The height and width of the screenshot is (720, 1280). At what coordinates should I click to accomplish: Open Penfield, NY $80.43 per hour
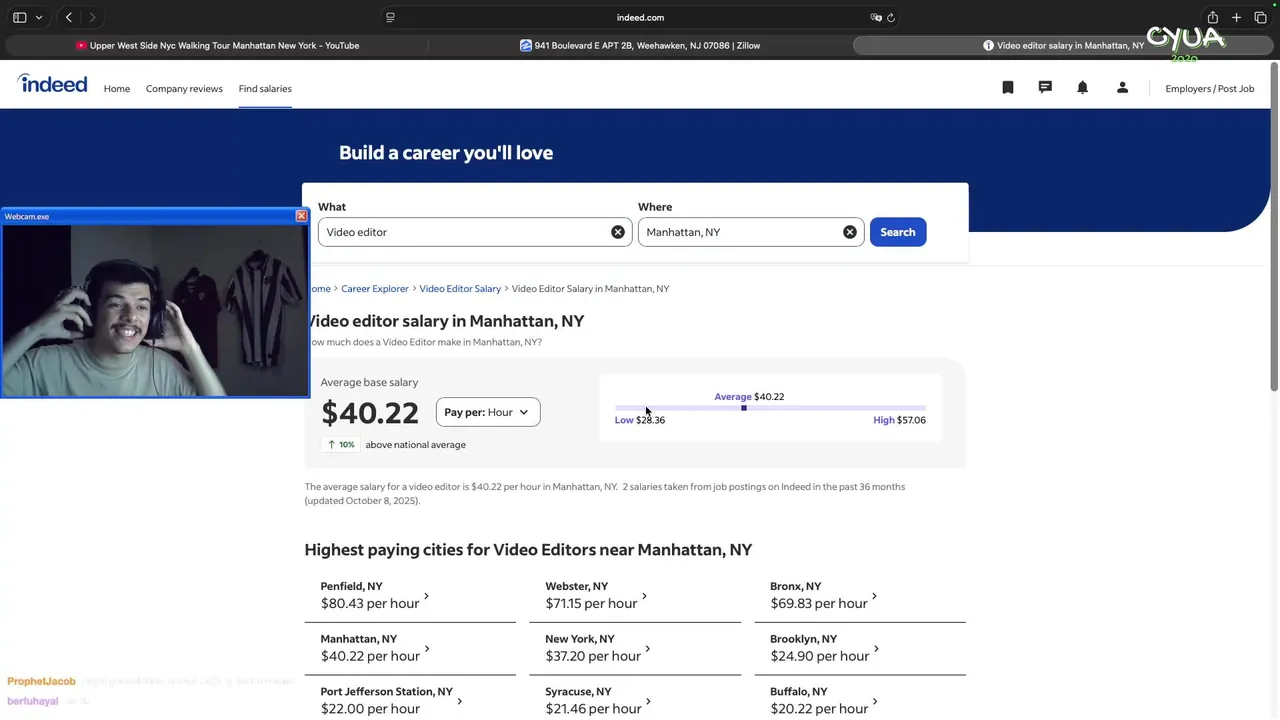click(x=410, y=595)
